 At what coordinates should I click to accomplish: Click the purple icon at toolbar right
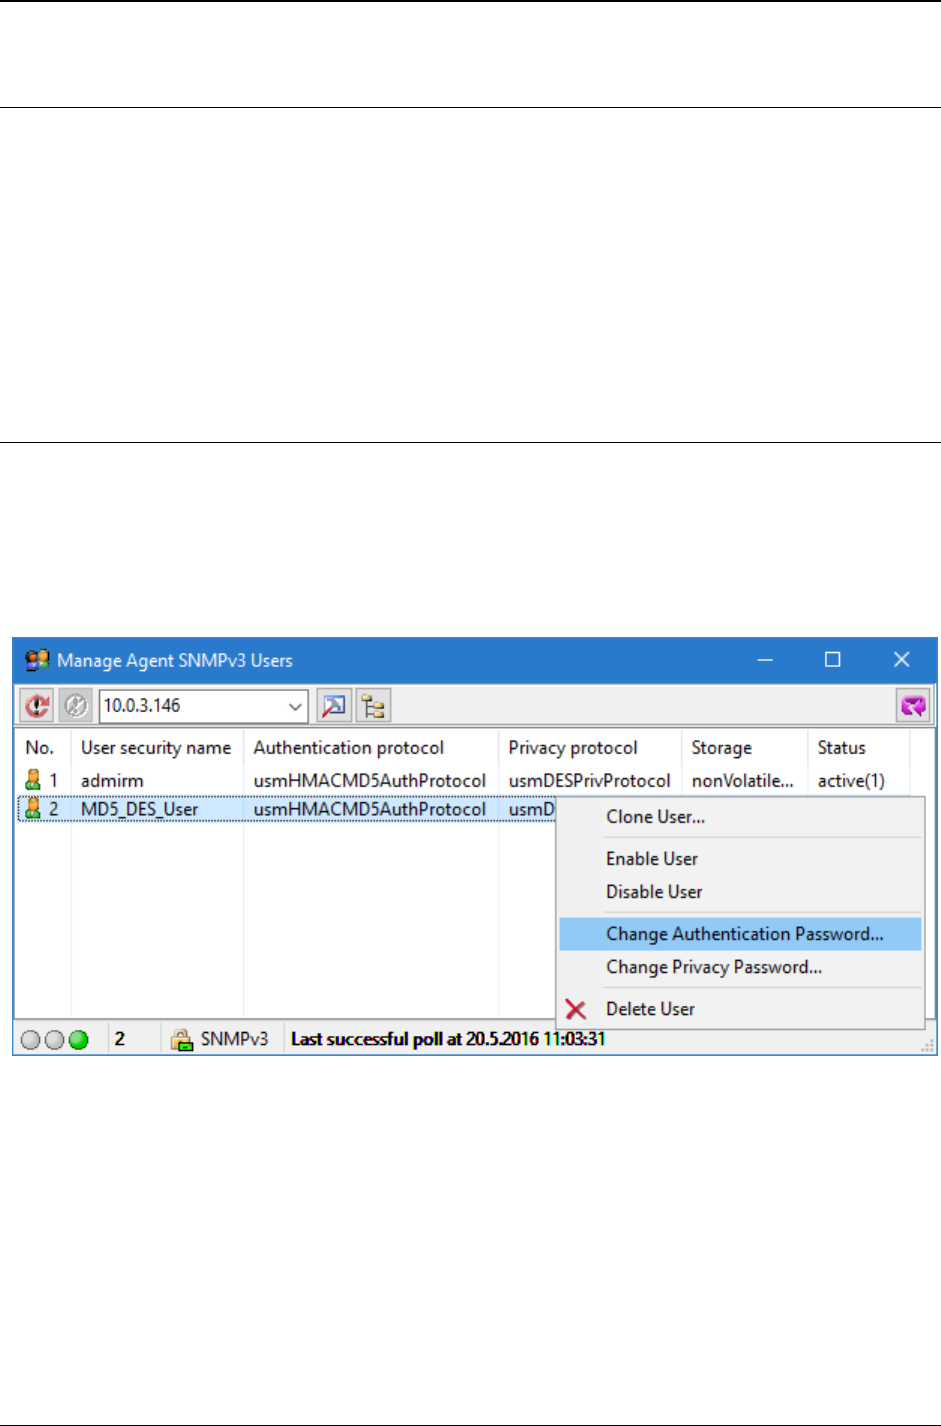click(913, 706)
